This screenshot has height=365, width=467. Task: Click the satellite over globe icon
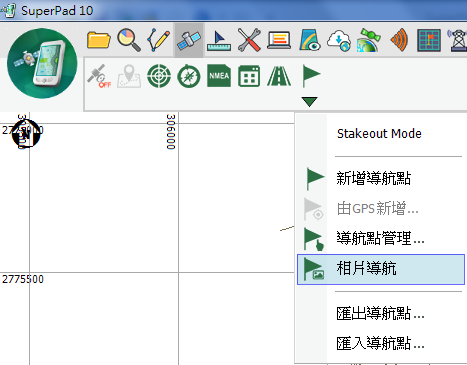pyautogui.click(x=369, y=40)
